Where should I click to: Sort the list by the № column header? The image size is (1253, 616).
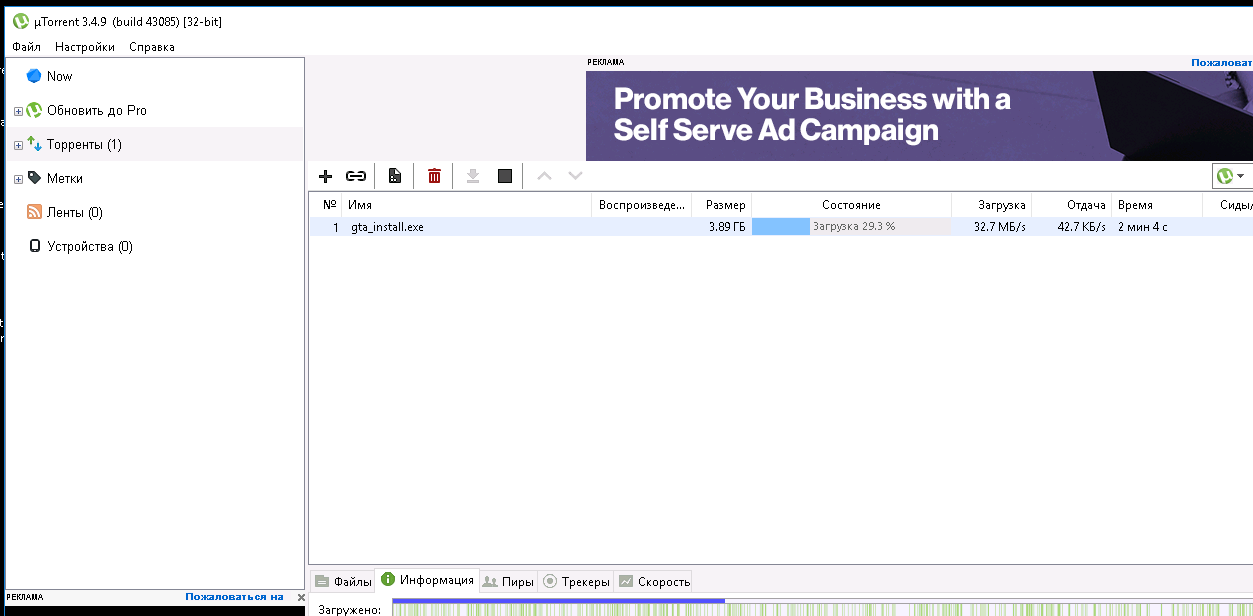coord(326,205)
